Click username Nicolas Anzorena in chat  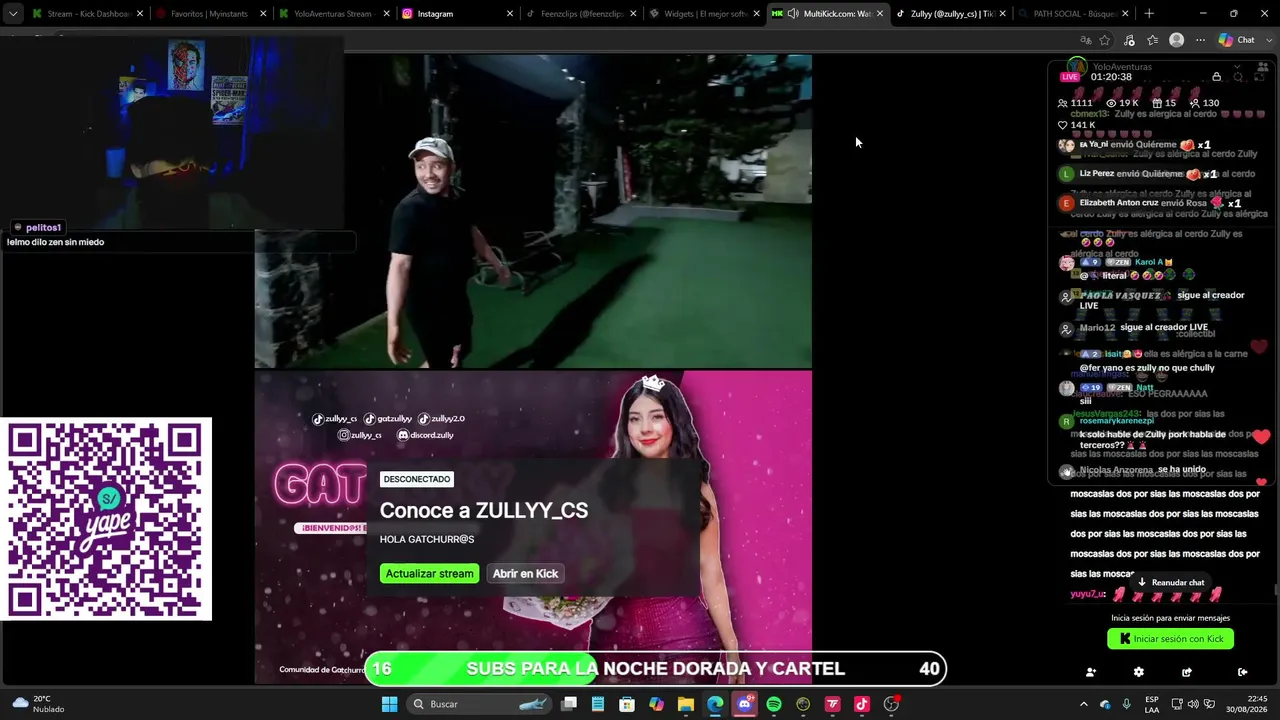[1116, 470]
